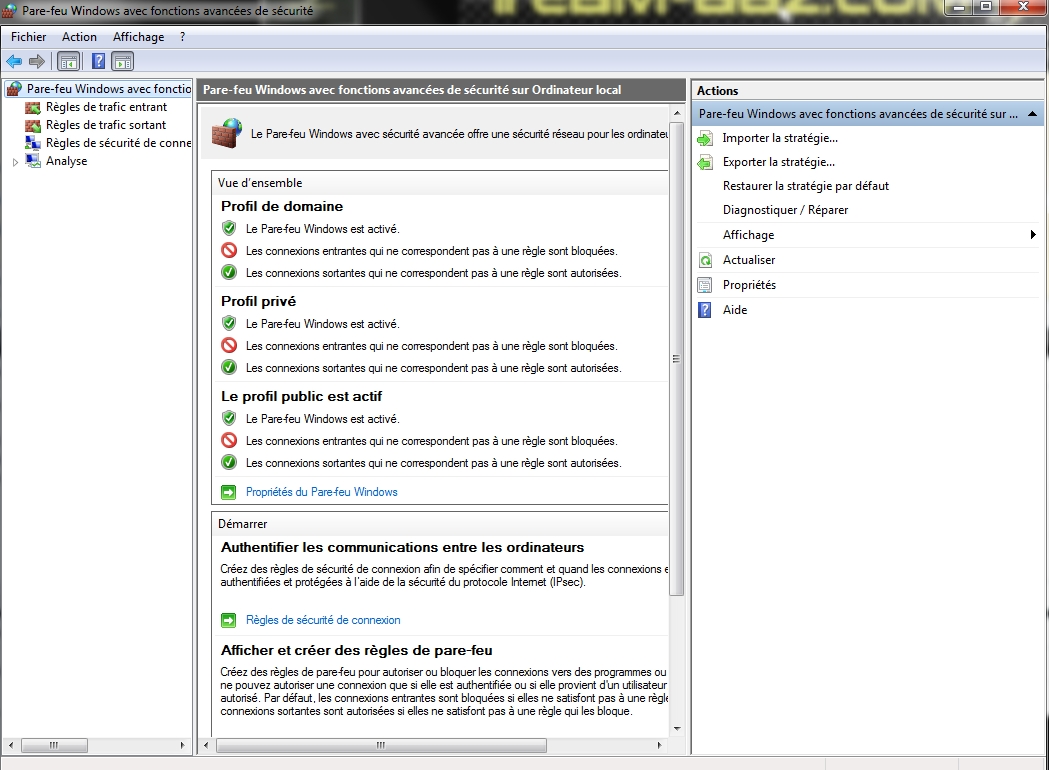
Task: Click the Importer la stratégie icon
Action: point(705,138)
